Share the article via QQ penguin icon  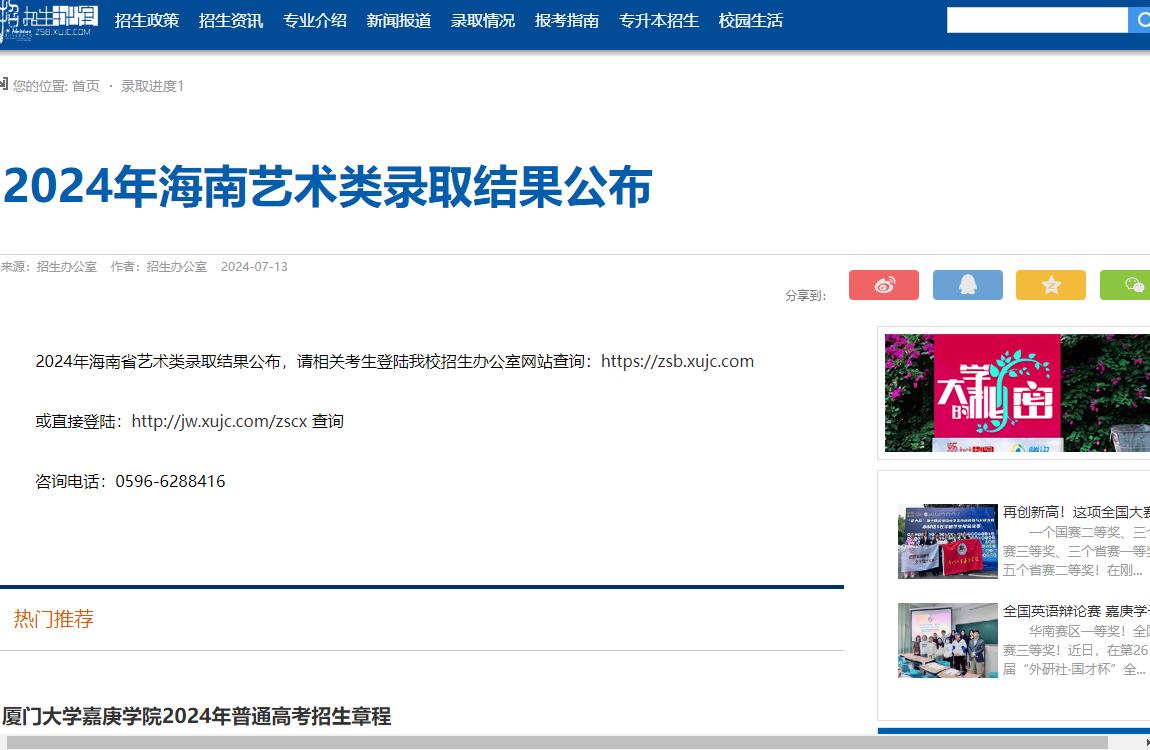coord(967,285)
